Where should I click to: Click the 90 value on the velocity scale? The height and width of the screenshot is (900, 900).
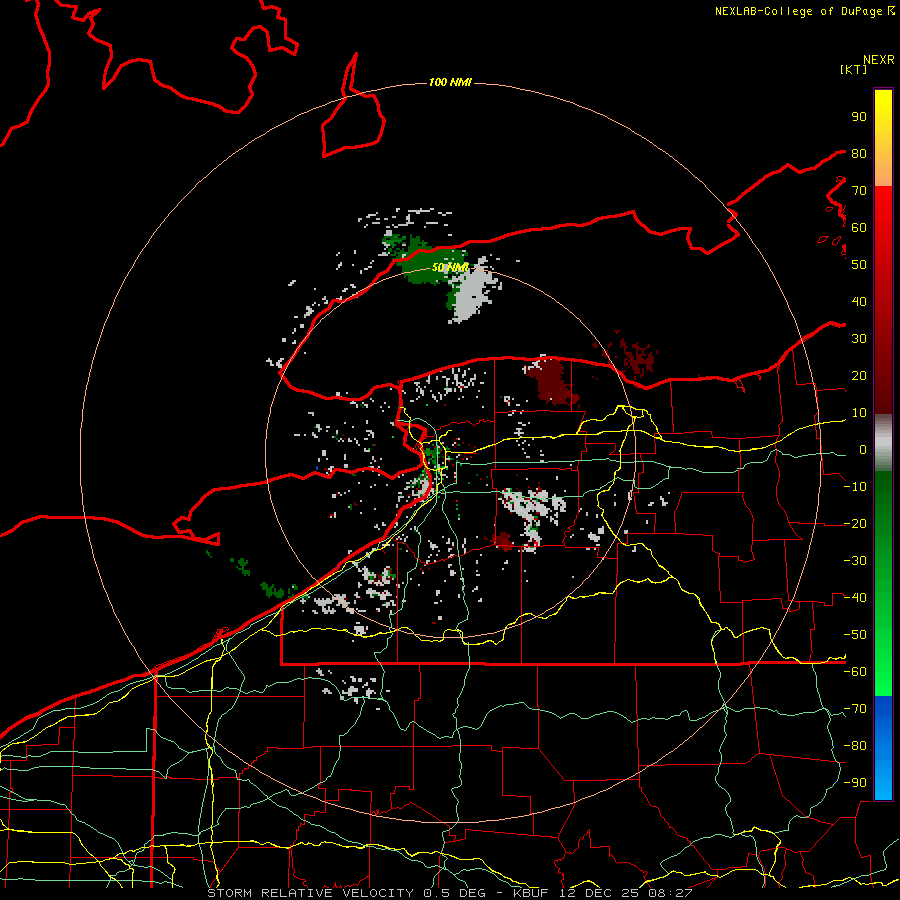pyautogui.click(x=859, y=117)
